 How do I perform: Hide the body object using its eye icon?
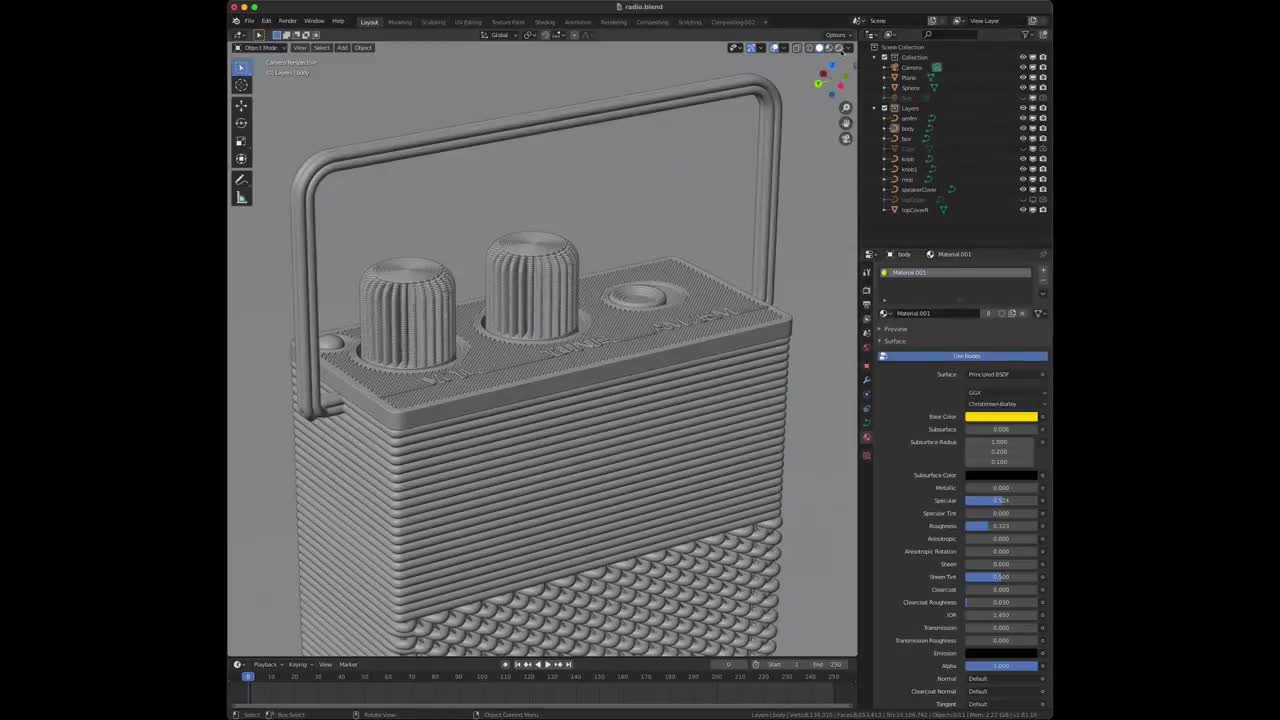click(1022, 129)
